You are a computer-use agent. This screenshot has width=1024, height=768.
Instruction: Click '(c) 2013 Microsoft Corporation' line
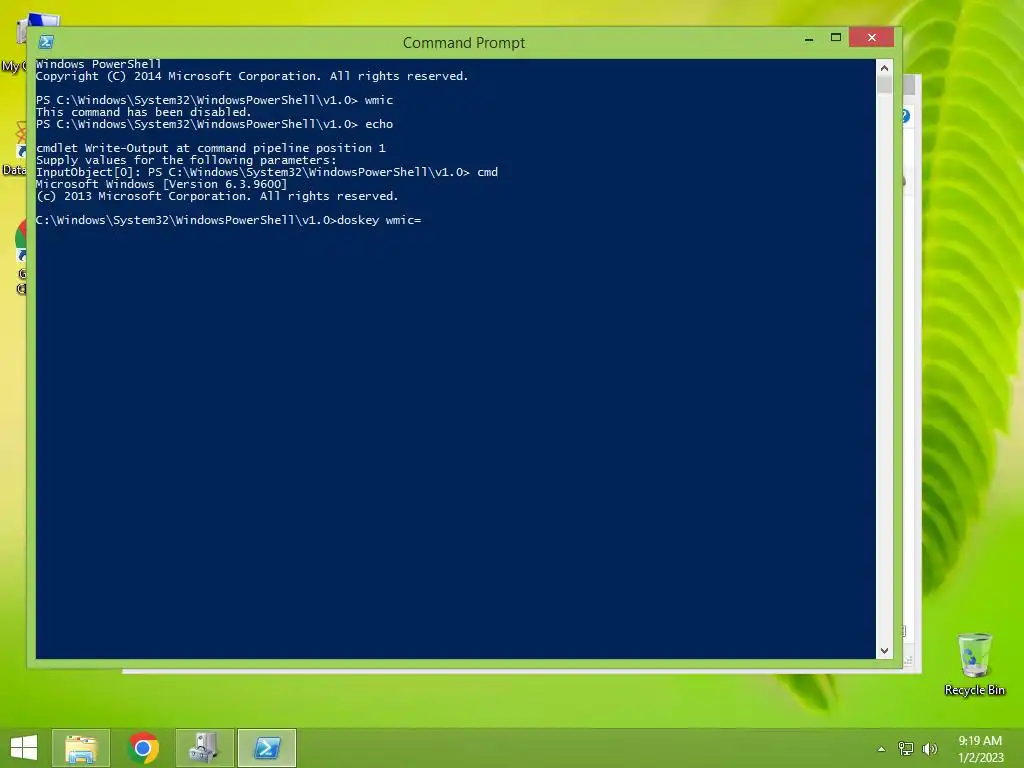coord(217,196)
